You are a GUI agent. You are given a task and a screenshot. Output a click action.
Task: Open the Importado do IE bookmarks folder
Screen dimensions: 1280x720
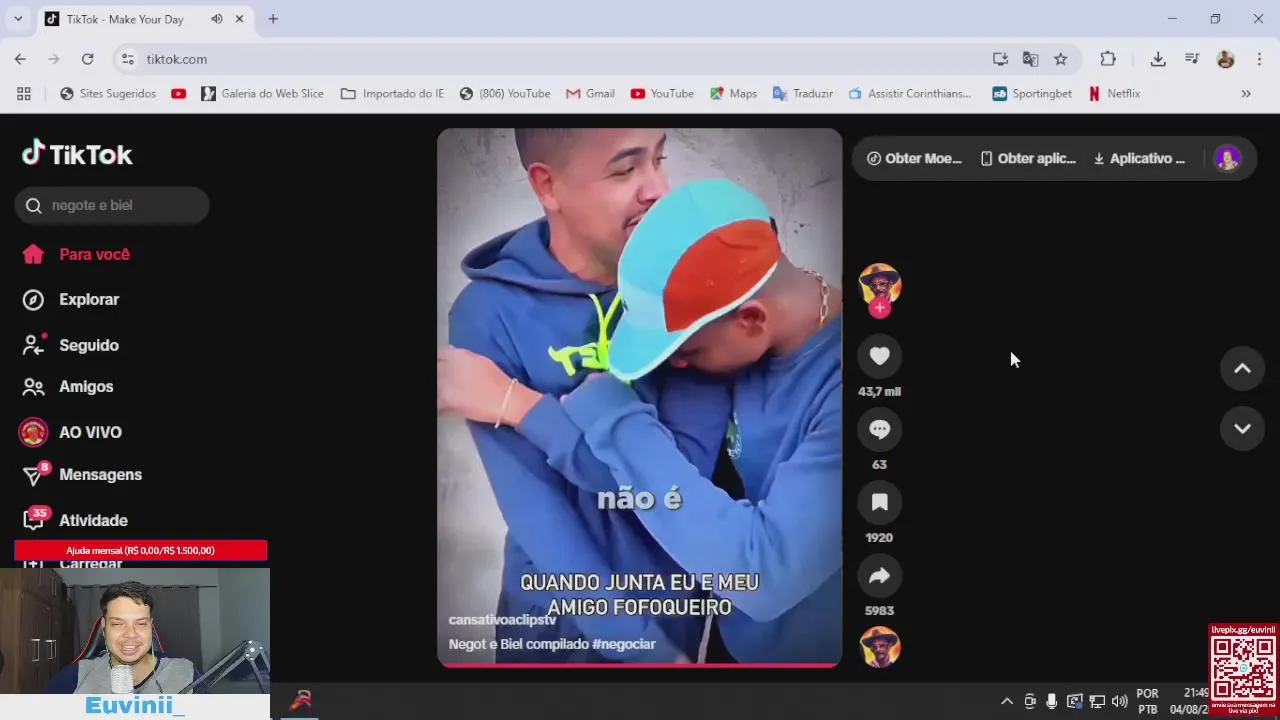pyautogui.click(x=392, y=93)
